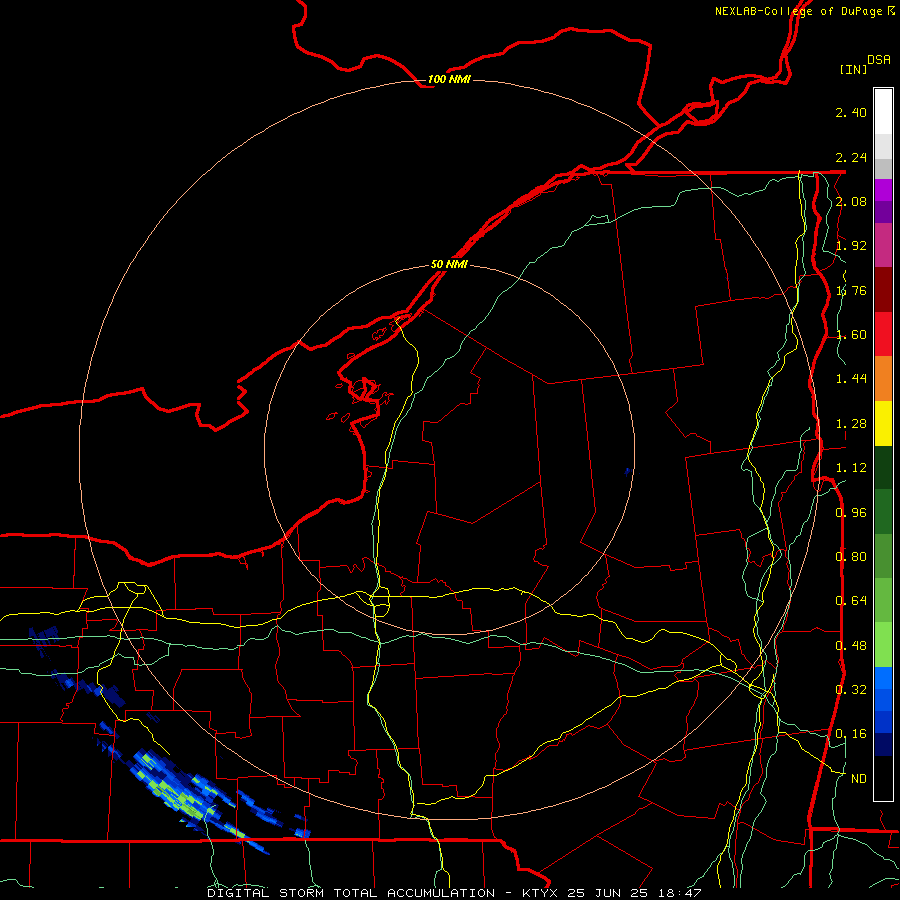The height and width of the screenshot is (900, 900).
Task: Click the 1.44 legend value
Action: pyautogui.click(x=851, y=378)
